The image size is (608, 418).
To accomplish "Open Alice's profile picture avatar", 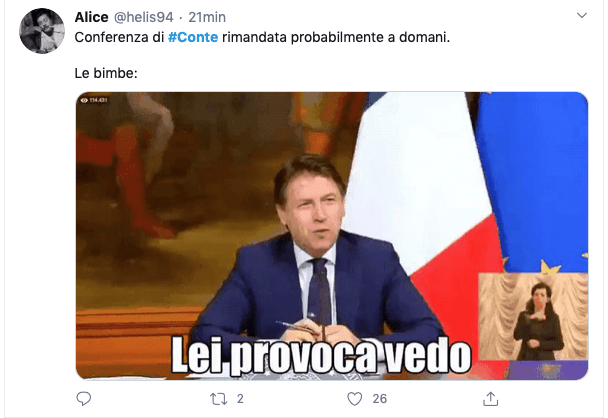I will [x=42, y=31].
